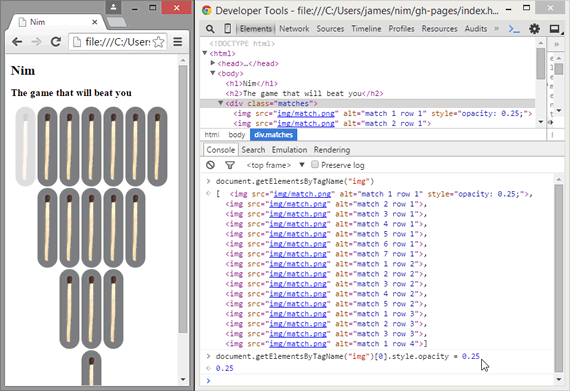Open DevTools settings gear
Viewport: 570px width, 391px height.
click(534, 29)
